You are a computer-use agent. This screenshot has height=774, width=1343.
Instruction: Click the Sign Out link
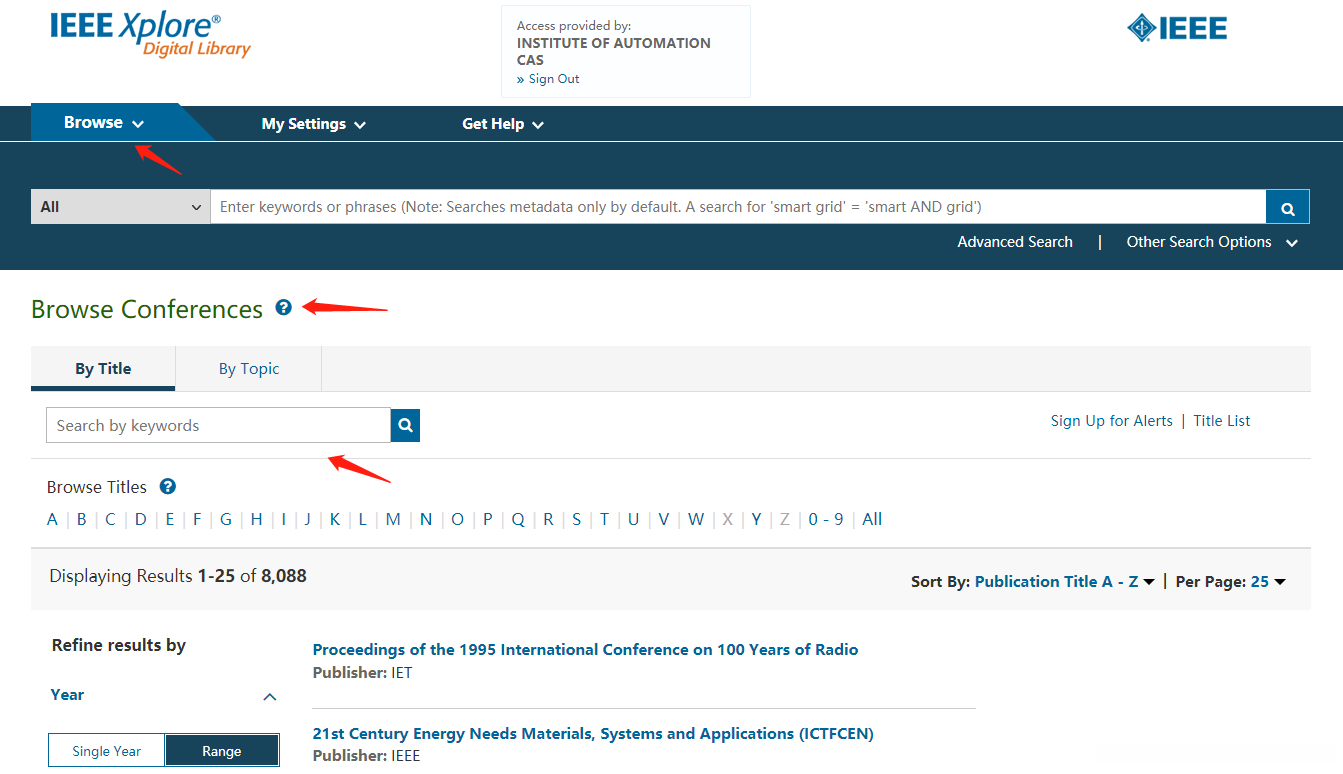click(x=553, y=79)
